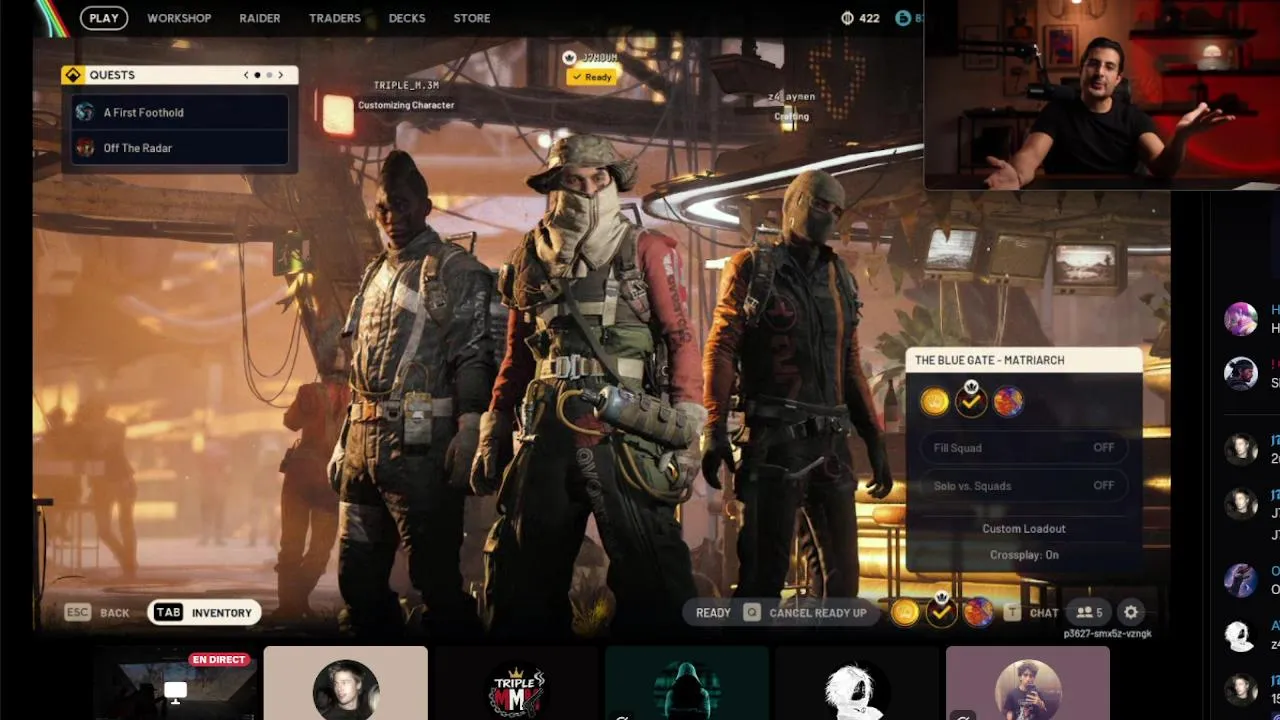Open the EN DIRECT live stream thumbnail
The width and height of the screenshot is (1280, 720).
(175, 683)
